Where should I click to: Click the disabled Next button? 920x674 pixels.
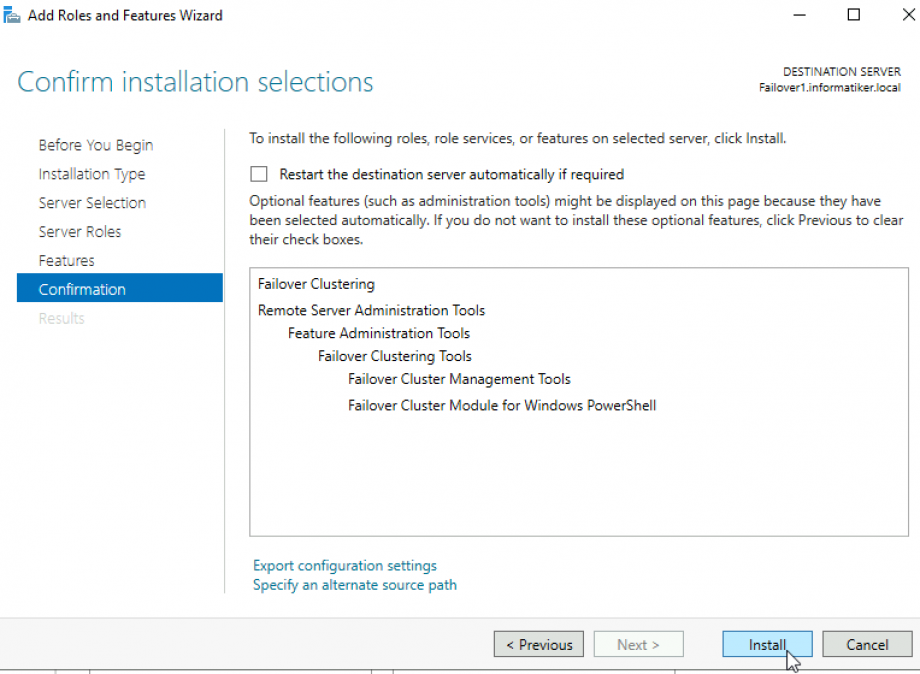coord(638,644)
